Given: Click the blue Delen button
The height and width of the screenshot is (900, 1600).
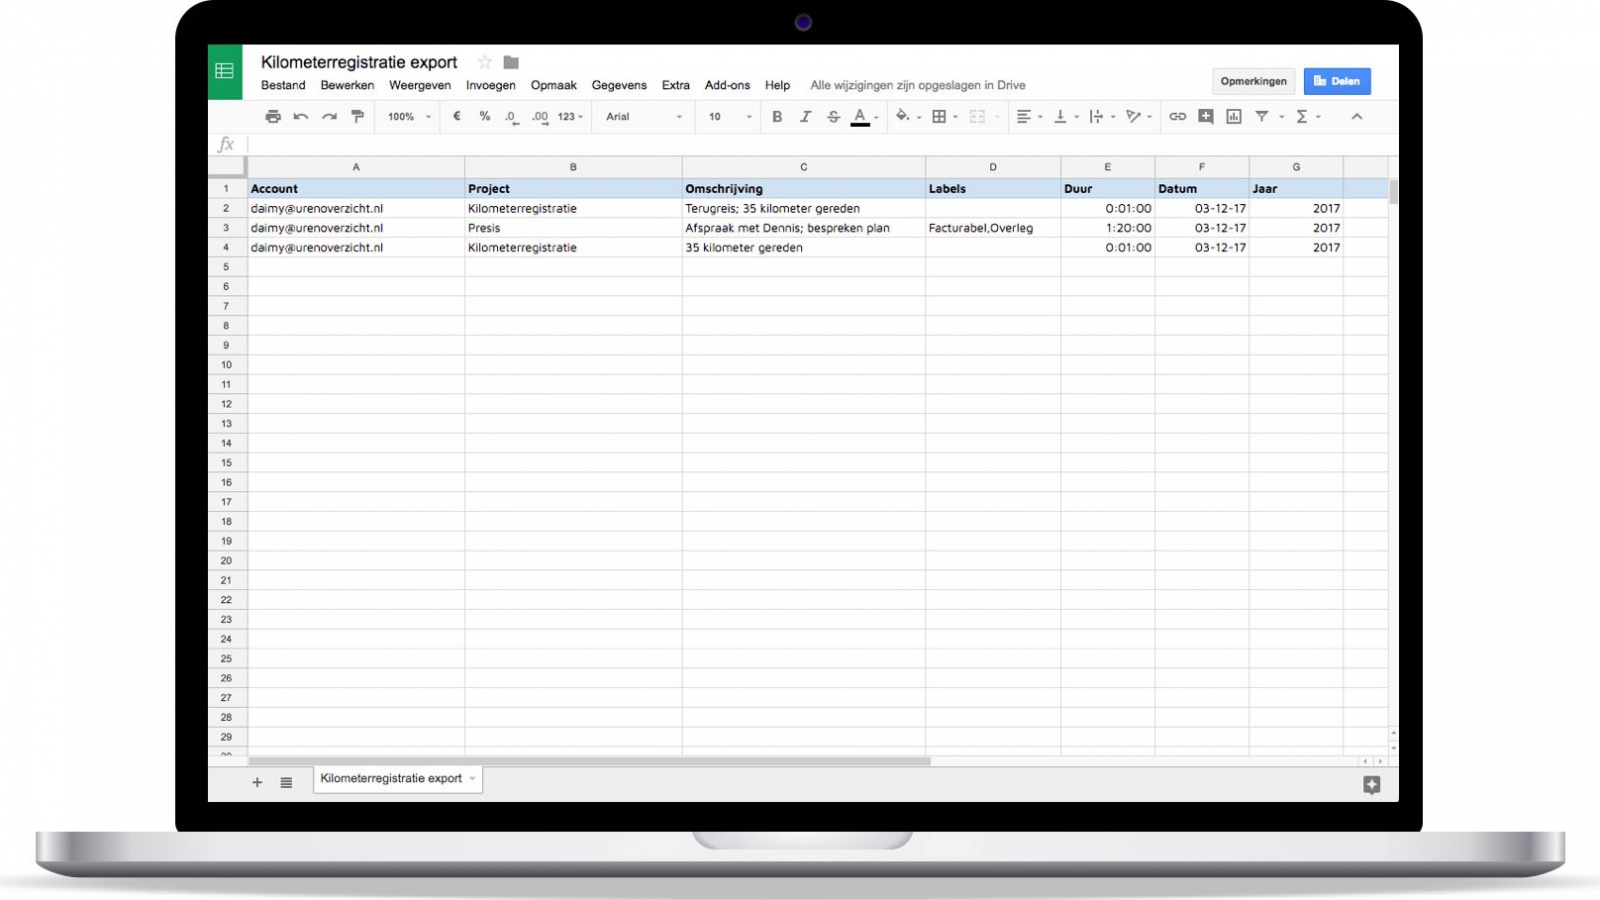Looking at the screenshot, I should [1337, 81].
